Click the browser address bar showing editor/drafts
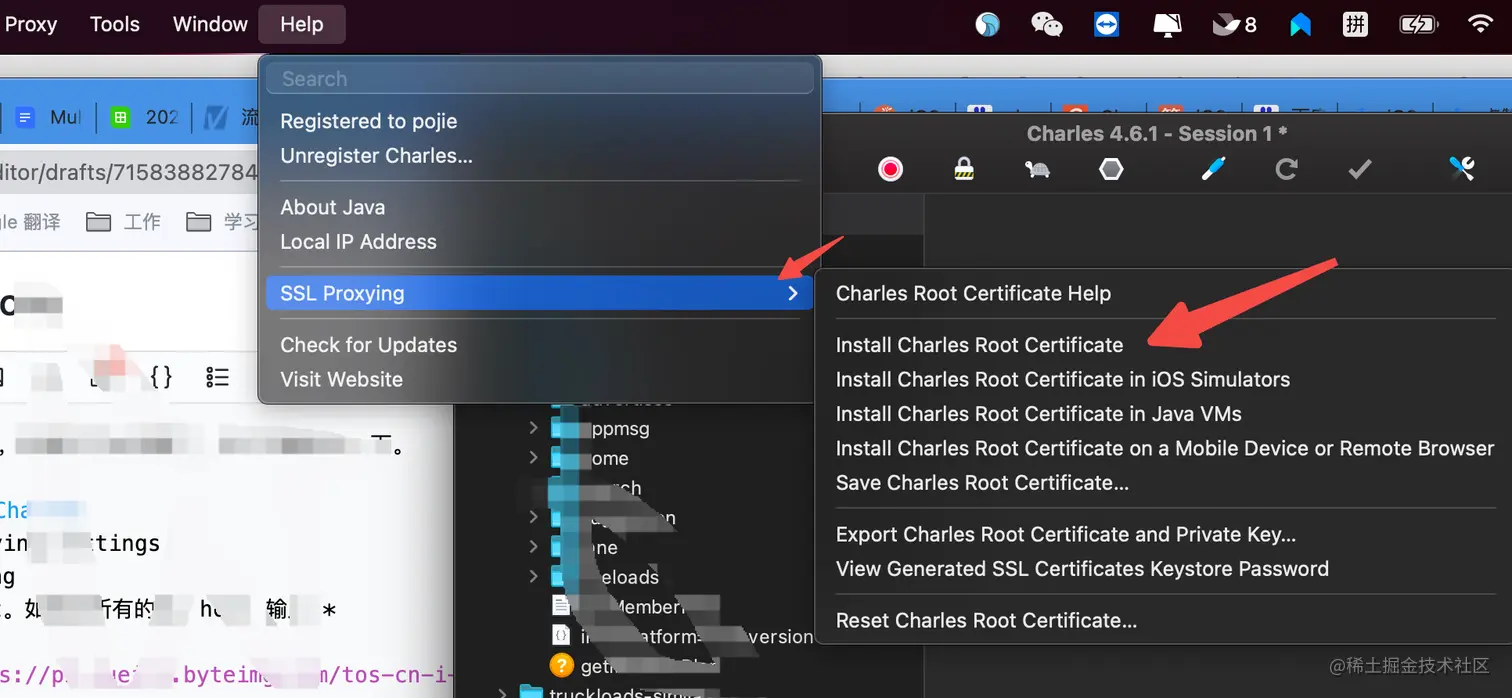 128,172
